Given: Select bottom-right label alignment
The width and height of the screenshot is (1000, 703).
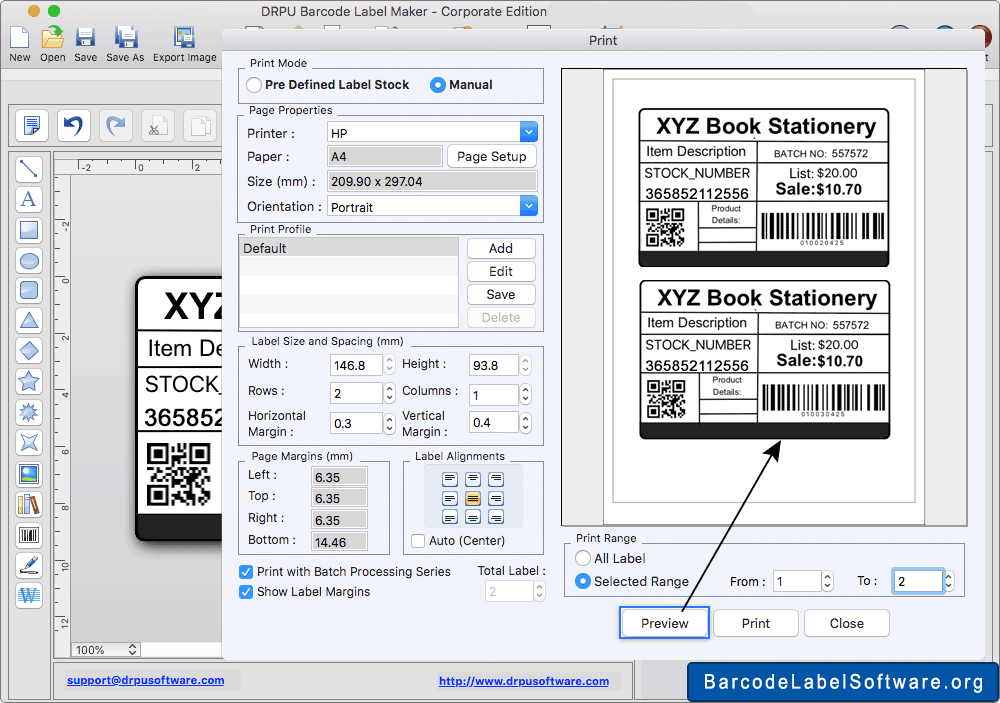Looking at the screenshot, I should pos(496,517).
